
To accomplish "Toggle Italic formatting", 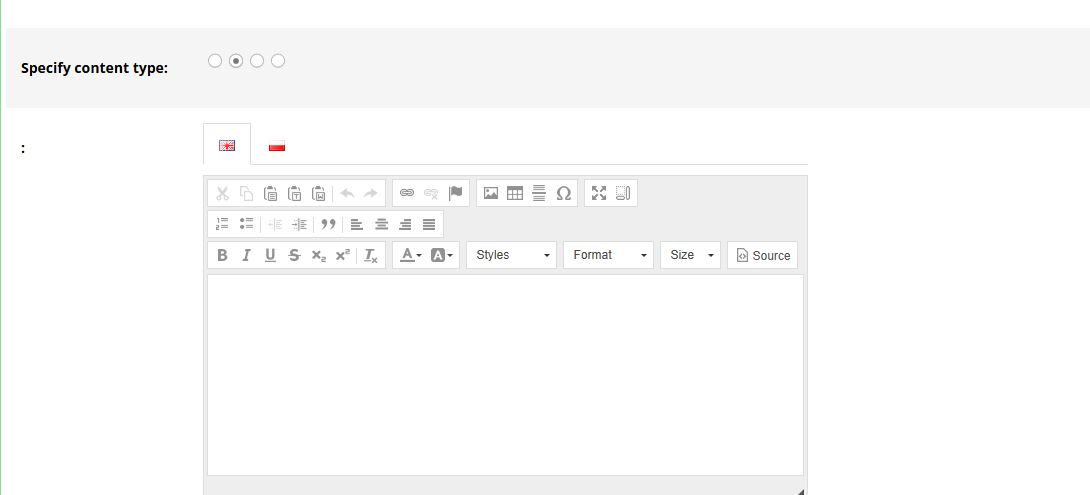I will click(246, 255).
